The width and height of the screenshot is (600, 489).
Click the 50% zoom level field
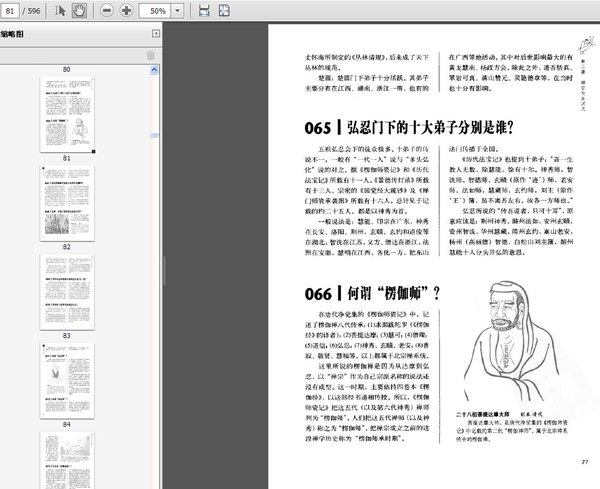(155, 11)
